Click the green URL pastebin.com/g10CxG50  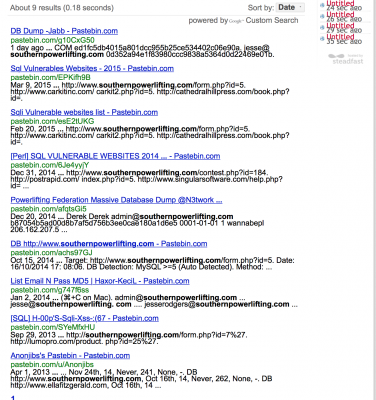(x=52, y=40)
